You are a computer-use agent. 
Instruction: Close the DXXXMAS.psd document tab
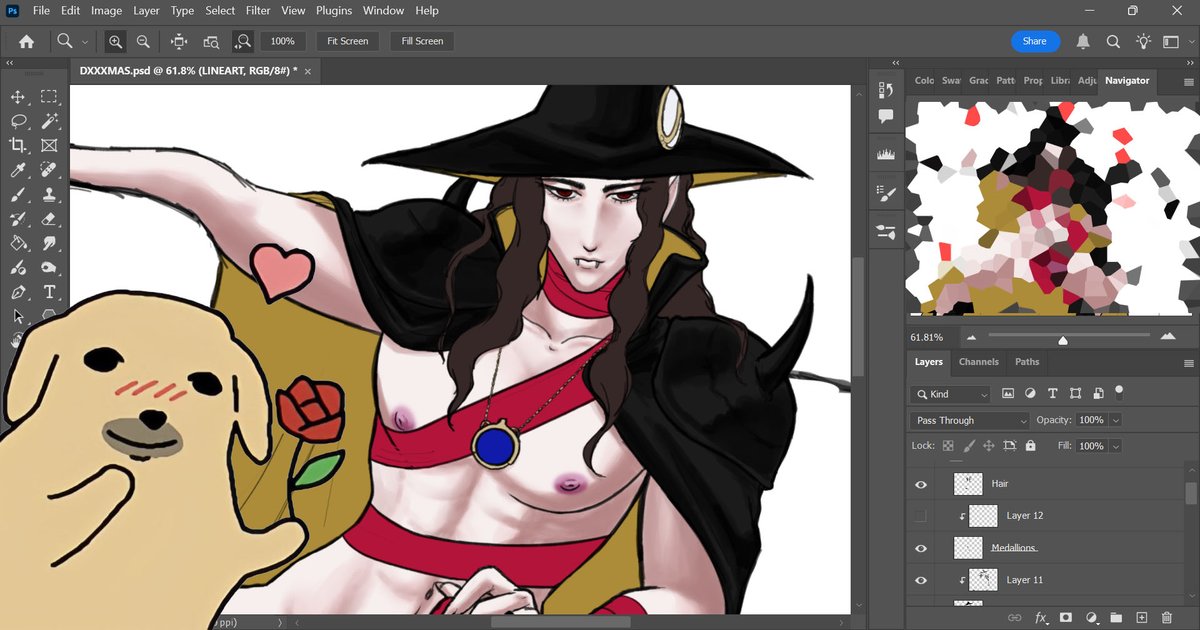point(308,72)
